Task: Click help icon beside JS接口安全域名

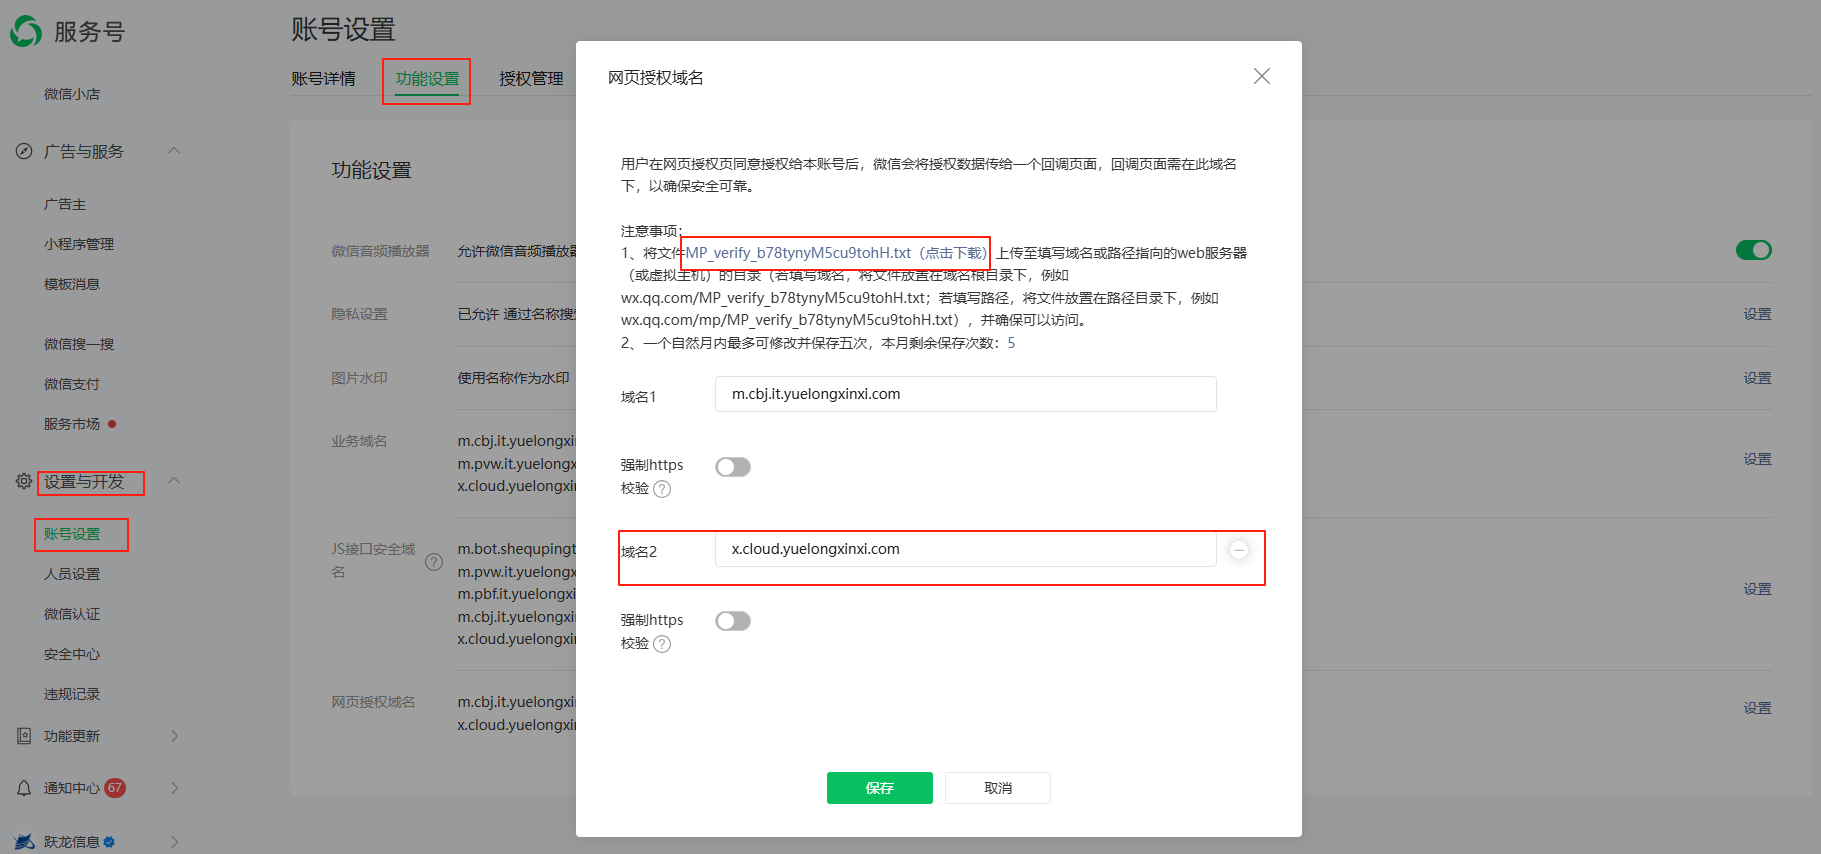Action: pos(434,562)
